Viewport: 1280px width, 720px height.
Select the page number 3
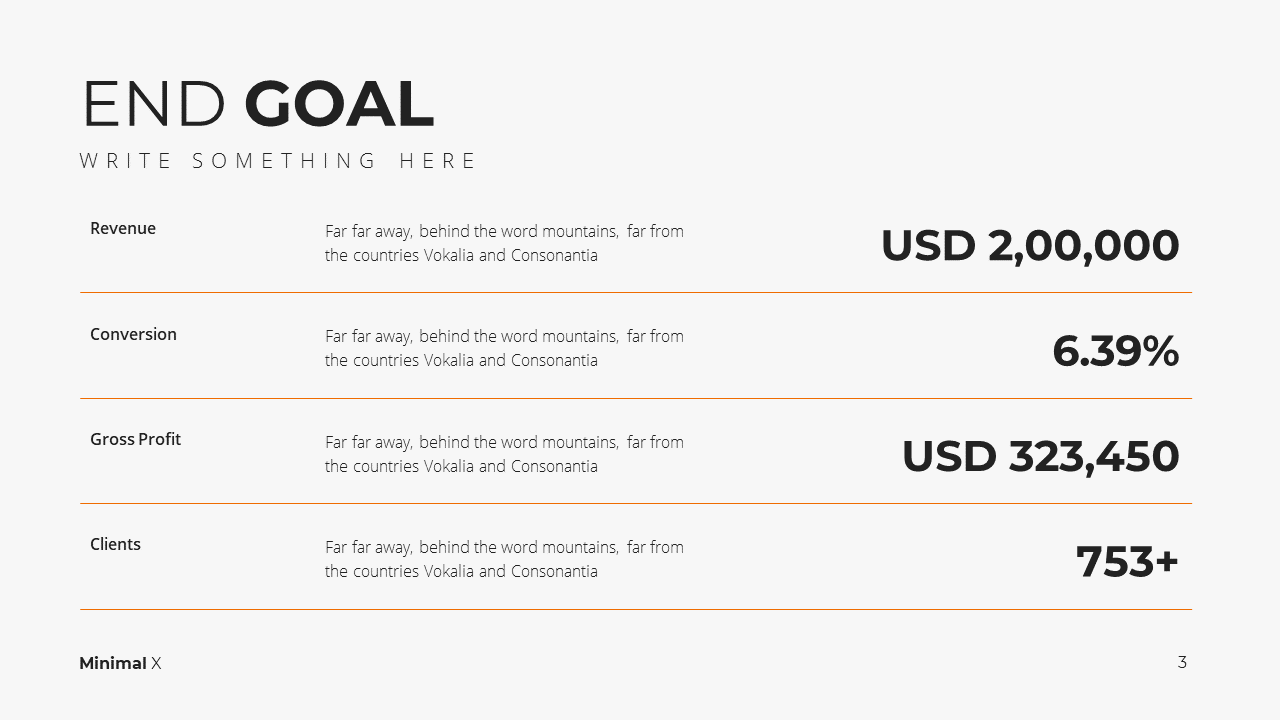[1182, 662]
